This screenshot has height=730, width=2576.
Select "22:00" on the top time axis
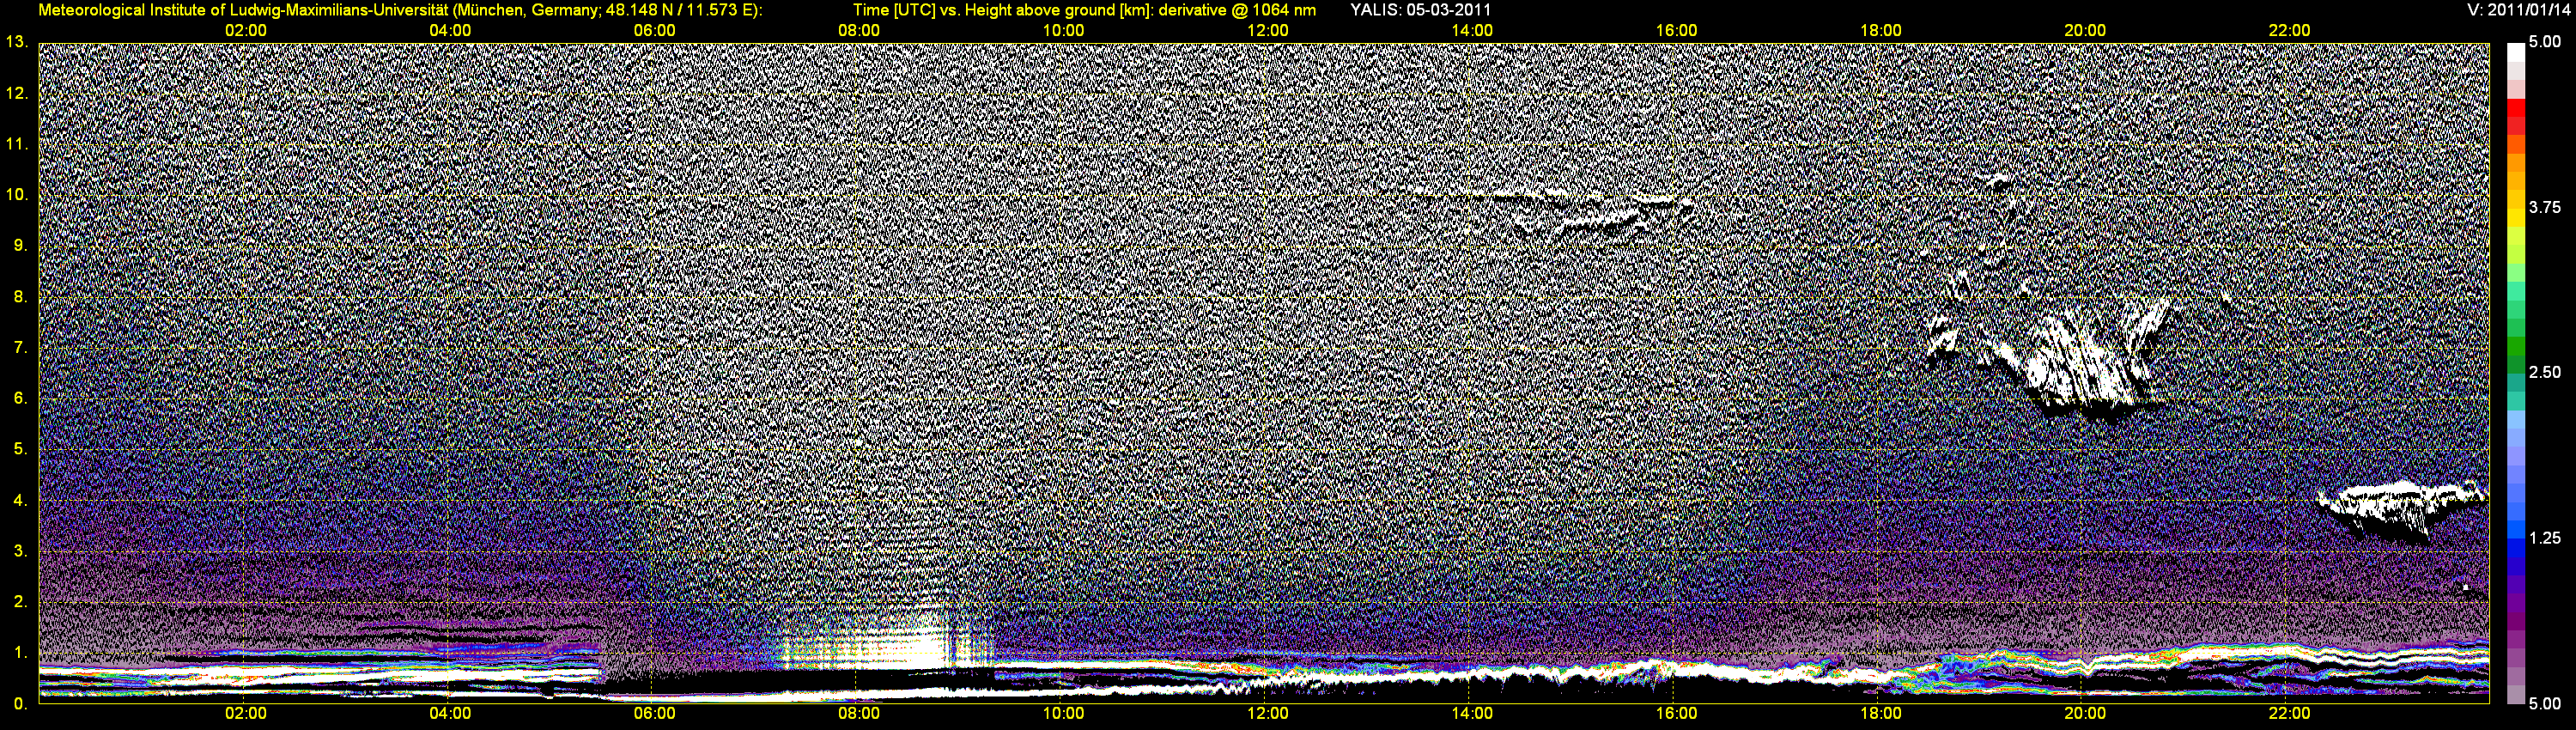(x=2290, y=30)
